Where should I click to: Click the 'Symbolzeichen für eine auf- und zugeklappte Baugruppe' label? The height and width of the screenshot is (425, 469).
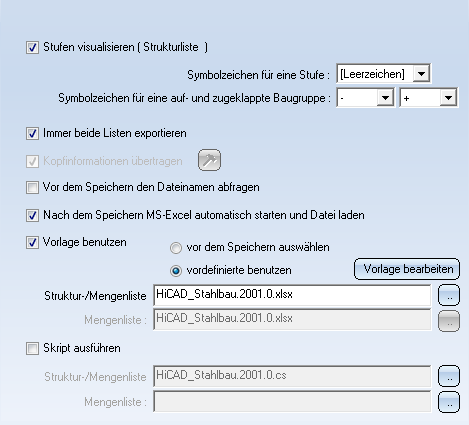point(195,98)
